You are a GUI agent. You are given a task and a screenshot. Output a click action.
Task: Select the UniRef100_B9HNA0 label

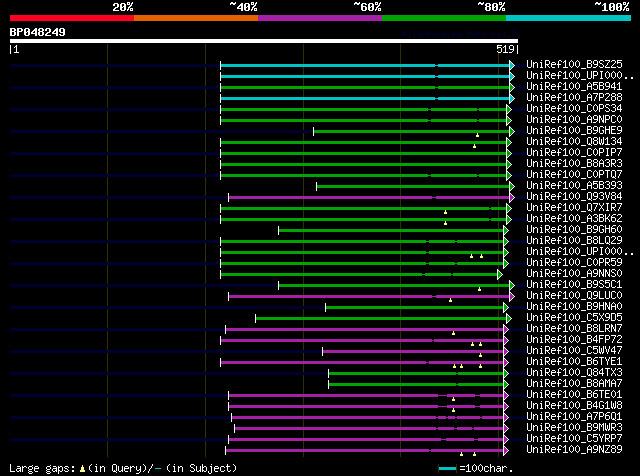click(x=574, y=307)
